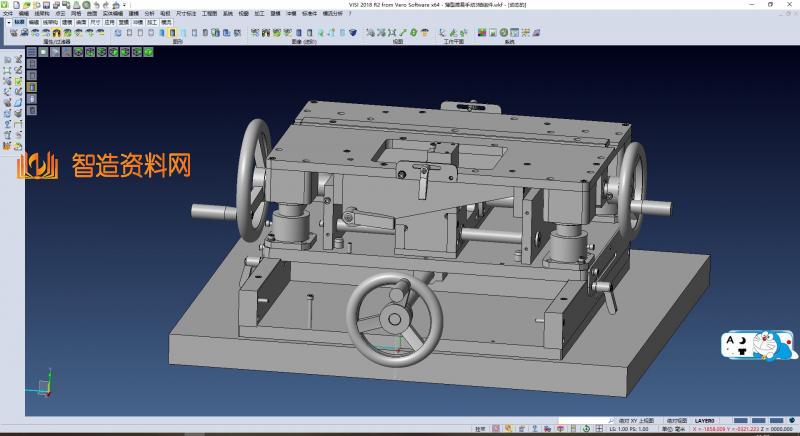This screenshot has height=436, width=800.
Task: Toggle the yellow highlighted icon in viewport side strip
Action: click(x=31, y=87)
